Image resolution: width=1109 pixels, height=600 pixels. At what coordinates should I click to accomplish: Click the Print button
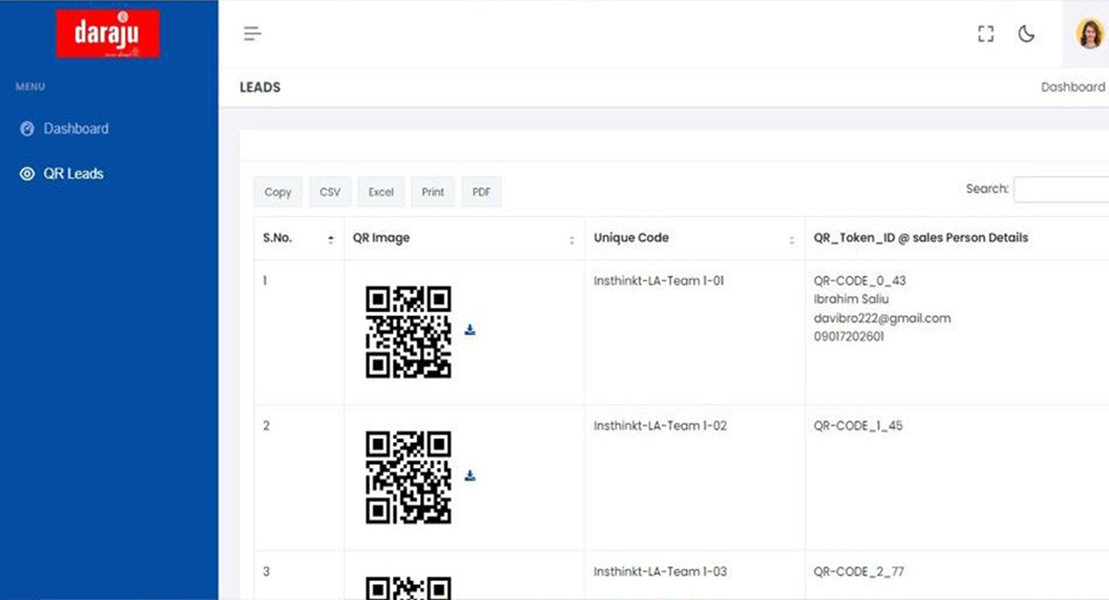point(433,192)
